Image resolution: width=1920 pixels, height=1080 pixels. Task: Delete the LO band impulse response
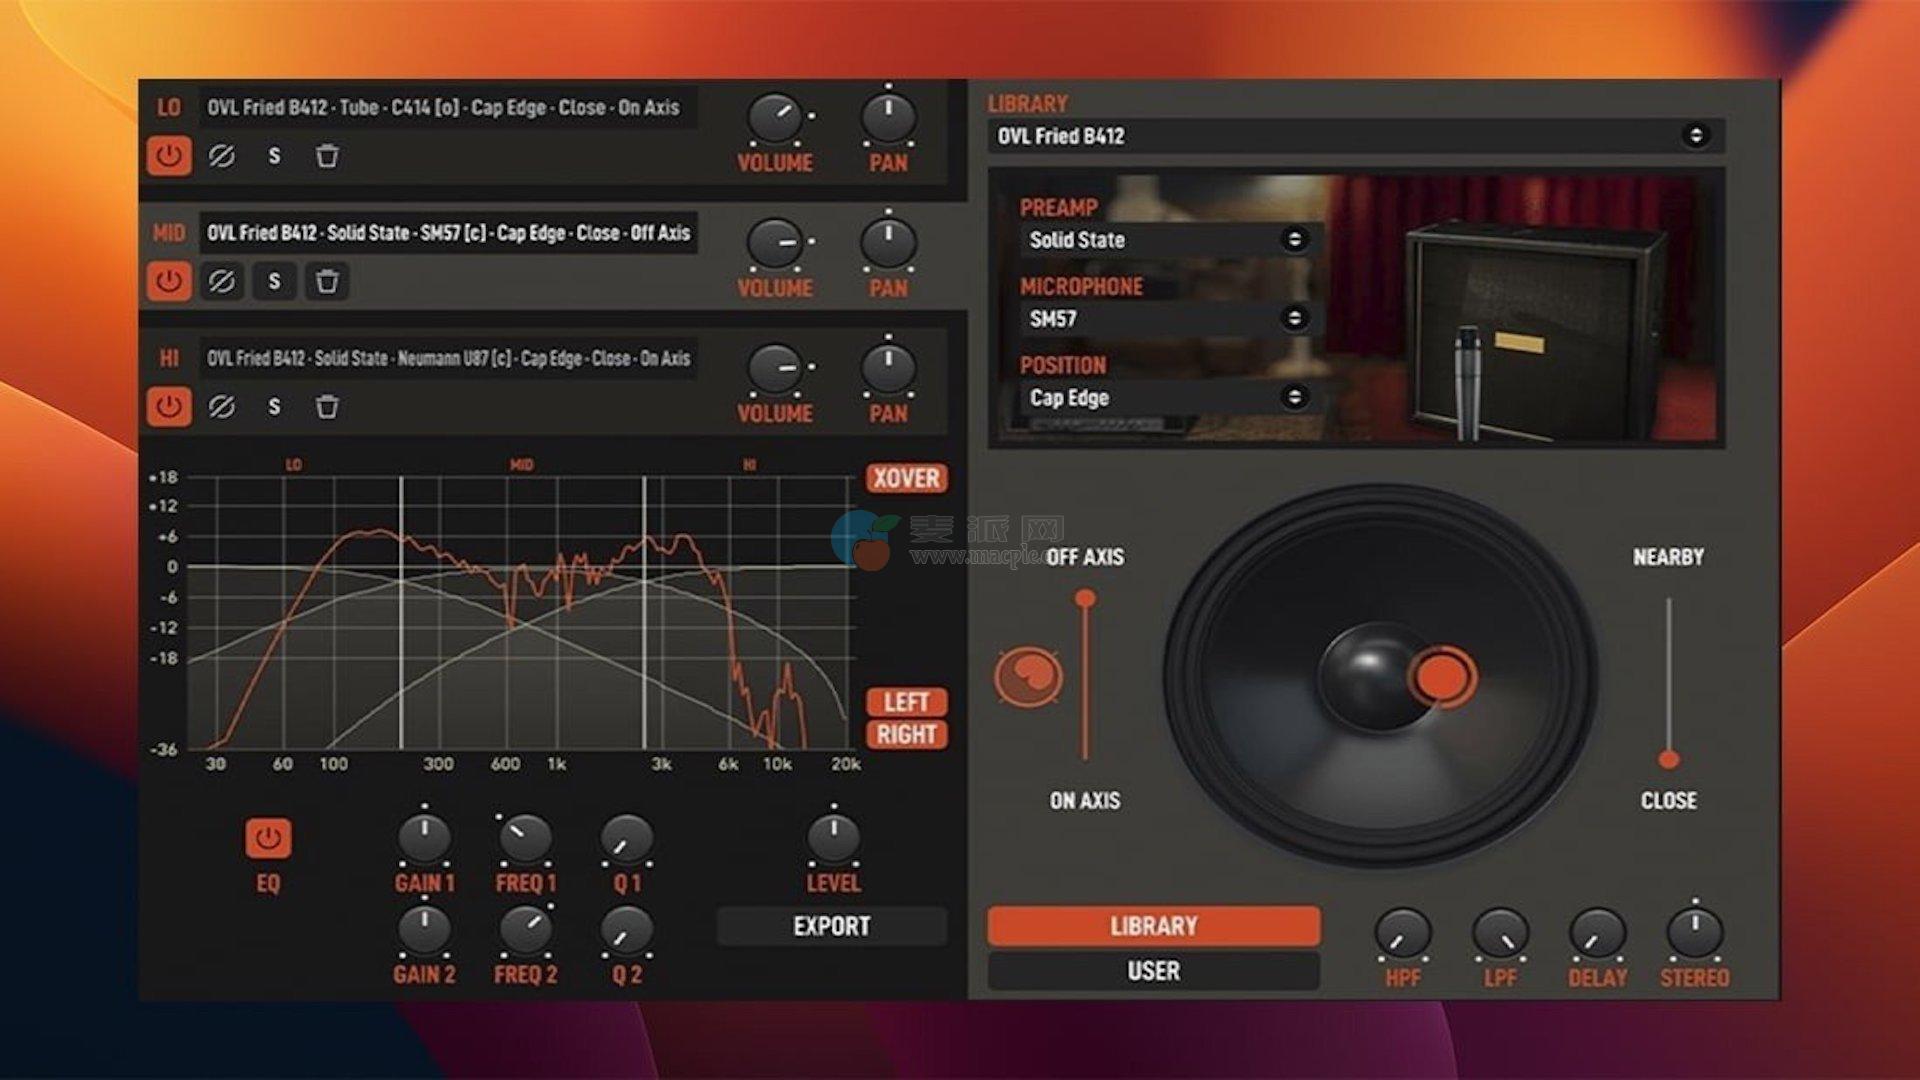(327, 156)
